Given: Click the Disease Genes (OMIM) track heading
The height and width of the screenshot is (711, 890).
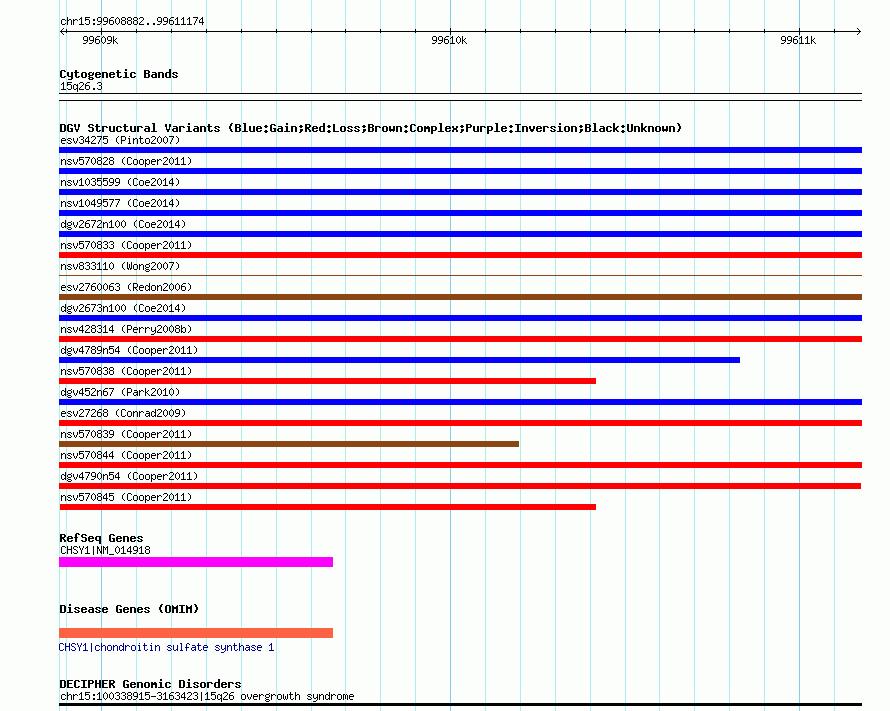Looking at the screenshot, I should tap(129, 609).
